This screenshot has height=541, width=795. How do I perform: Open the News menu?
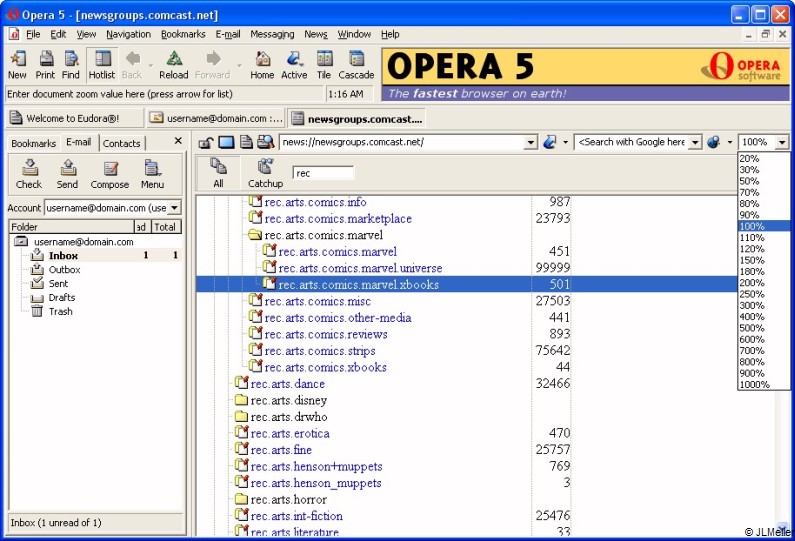316,34
